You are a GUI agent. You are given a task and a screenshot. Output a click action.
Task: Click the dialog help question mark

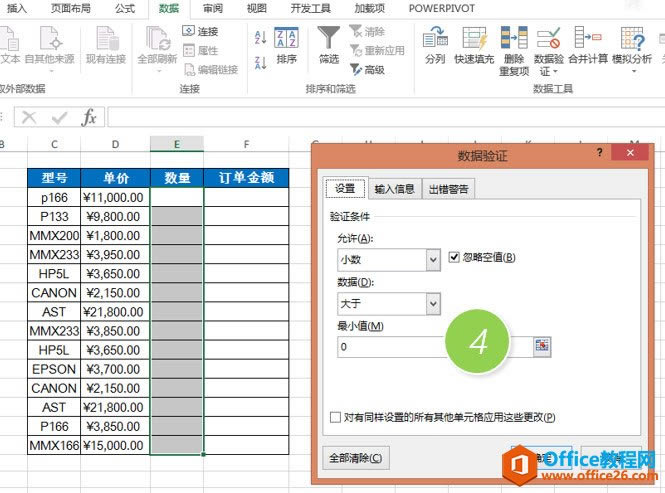[599, 152]
